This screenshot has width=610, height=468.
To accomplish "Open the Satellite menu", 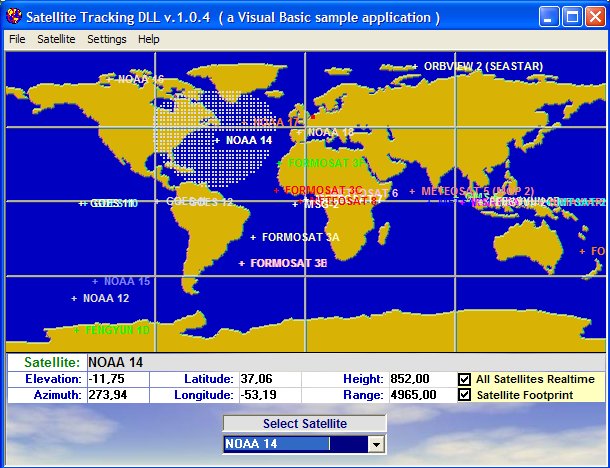I will click(x=56, y=39).
